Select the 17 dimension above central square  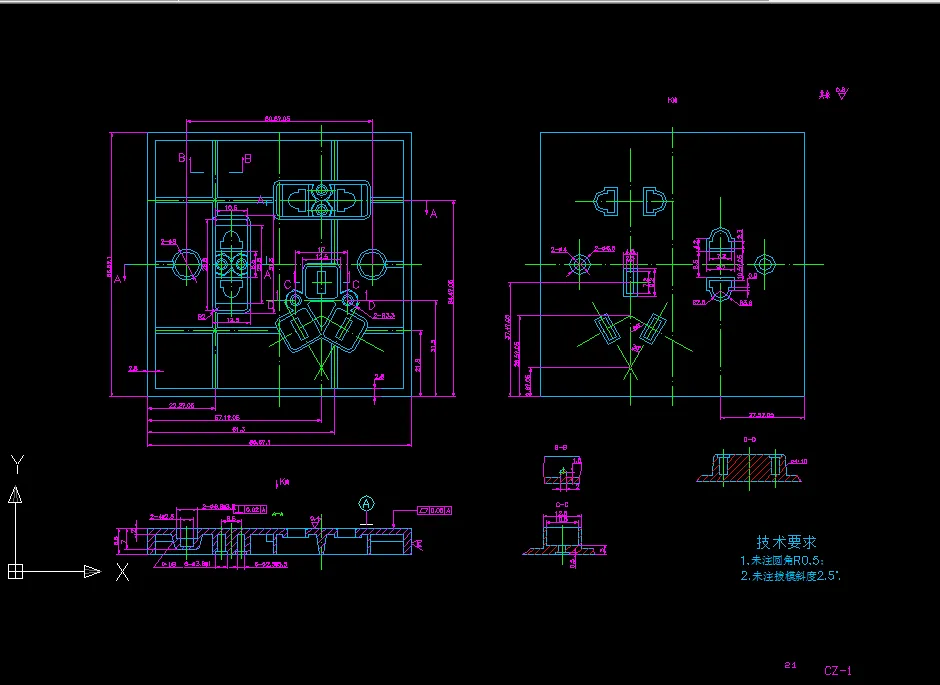(x=321, y=249)
